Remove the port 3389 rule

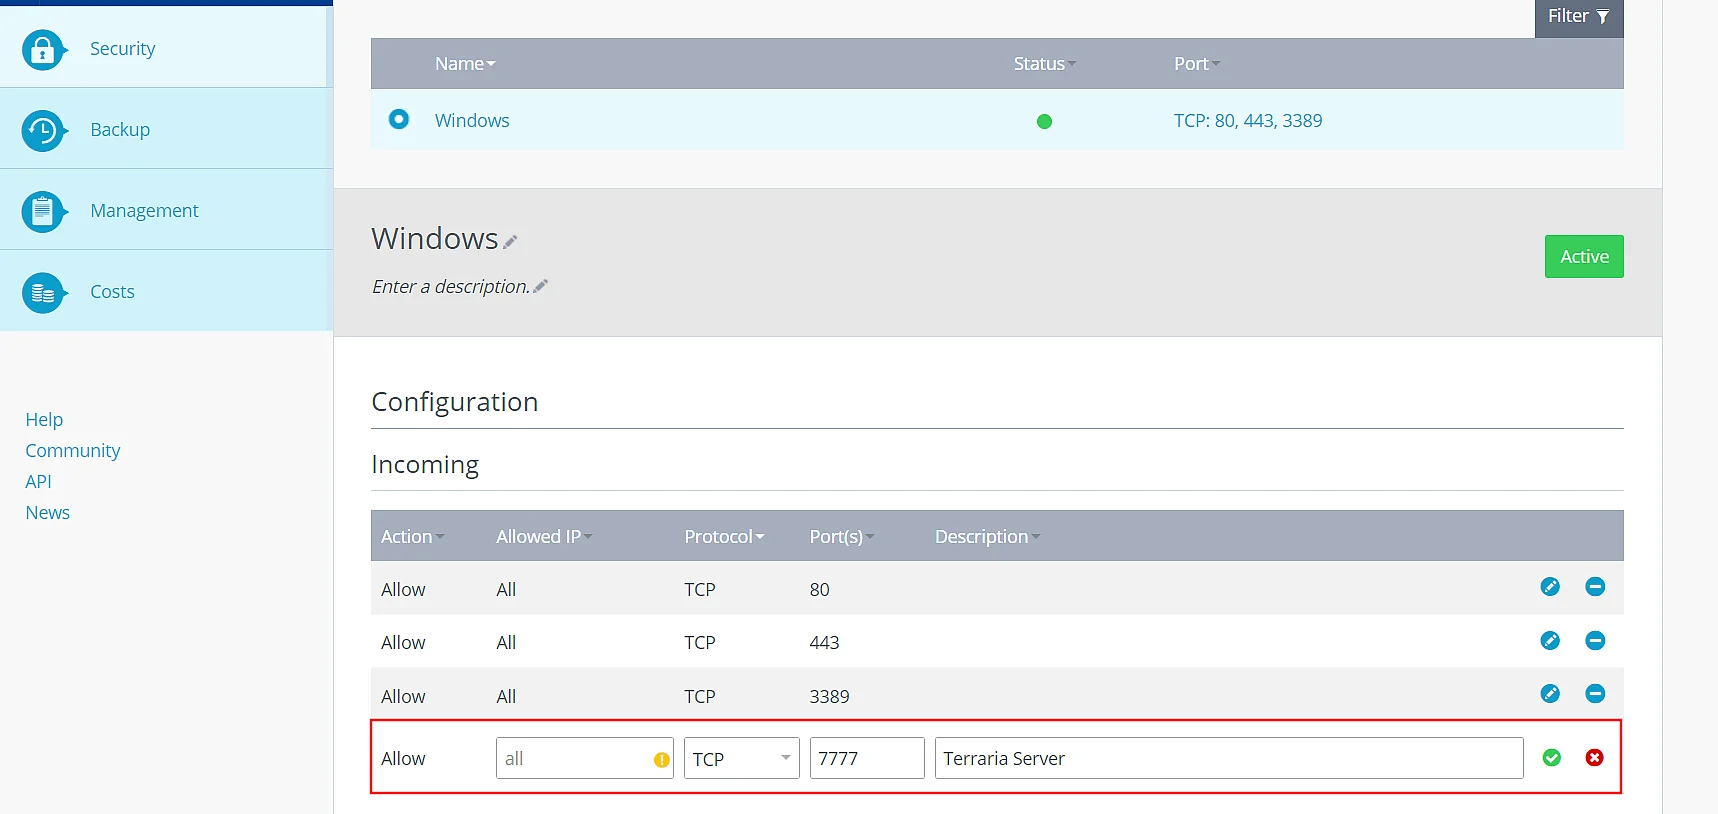[1595, 693]
